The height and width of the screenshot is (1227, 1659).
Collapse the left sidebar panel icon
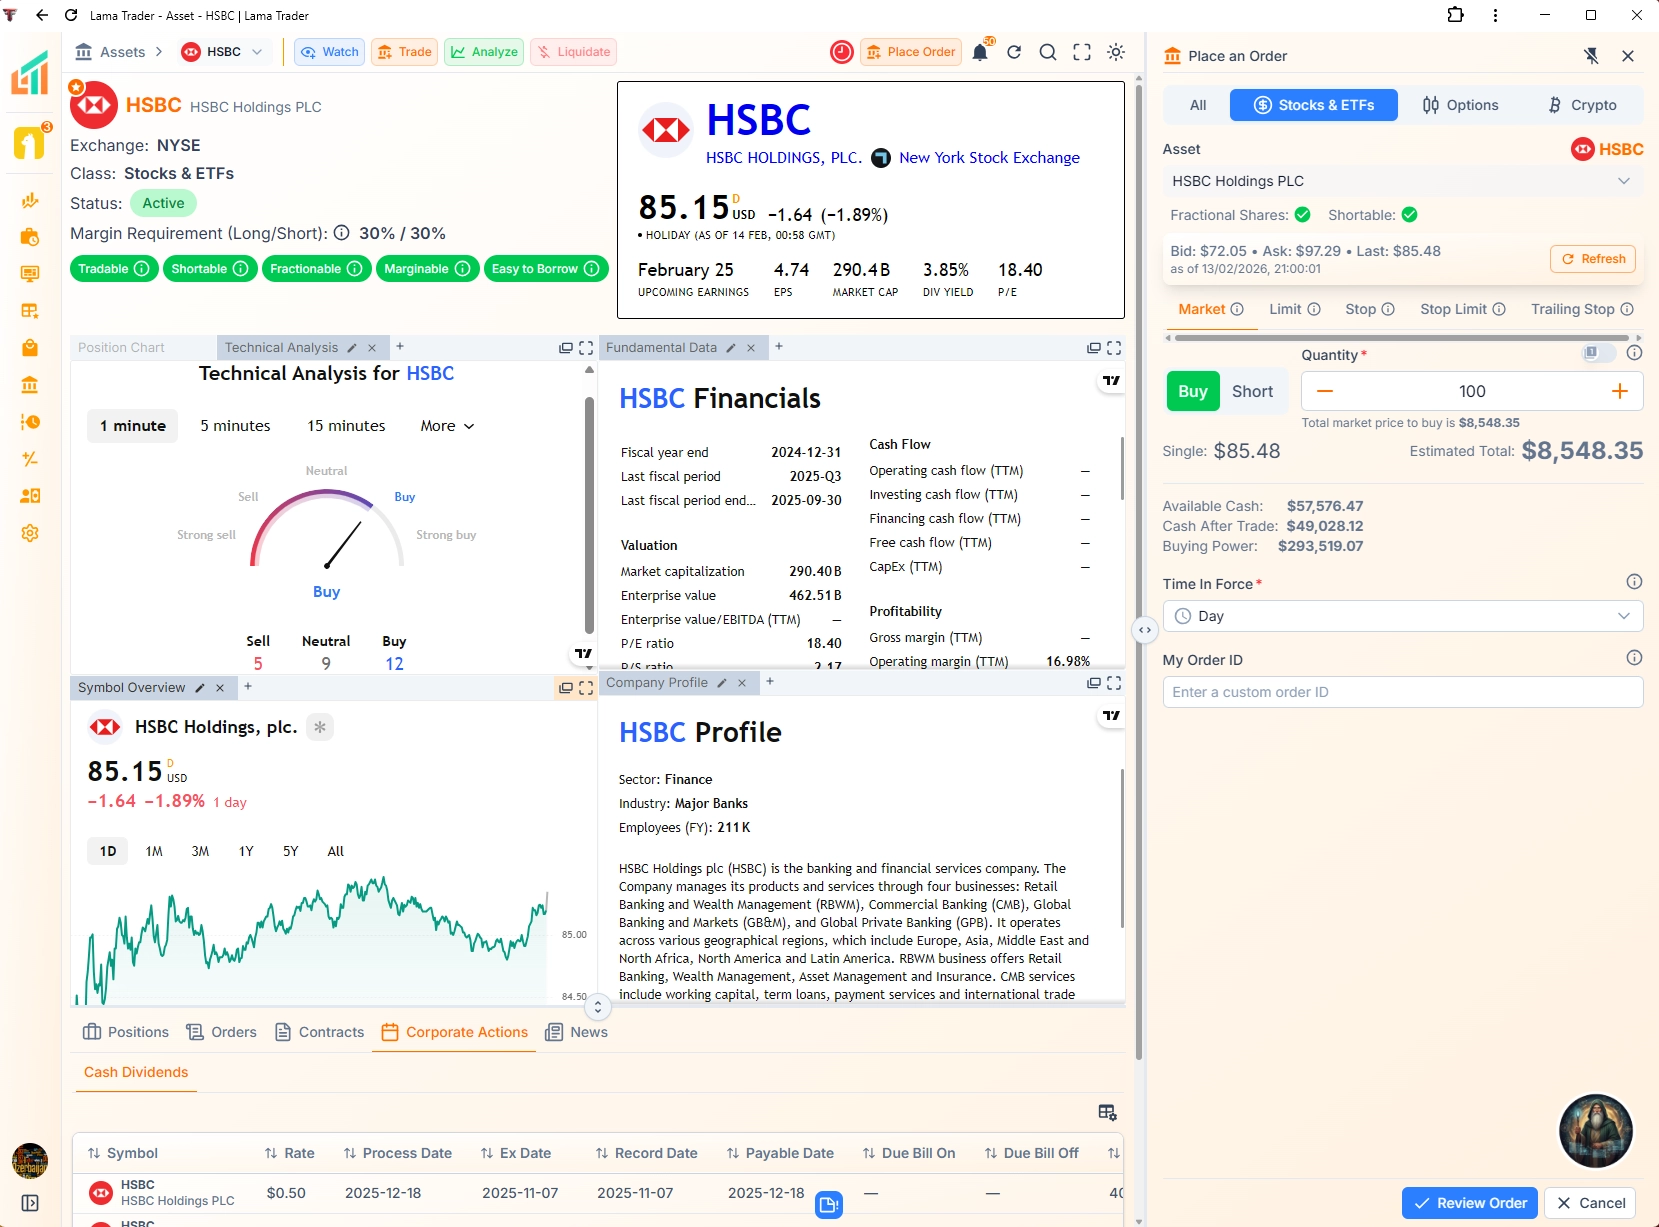click(30, 1203)
